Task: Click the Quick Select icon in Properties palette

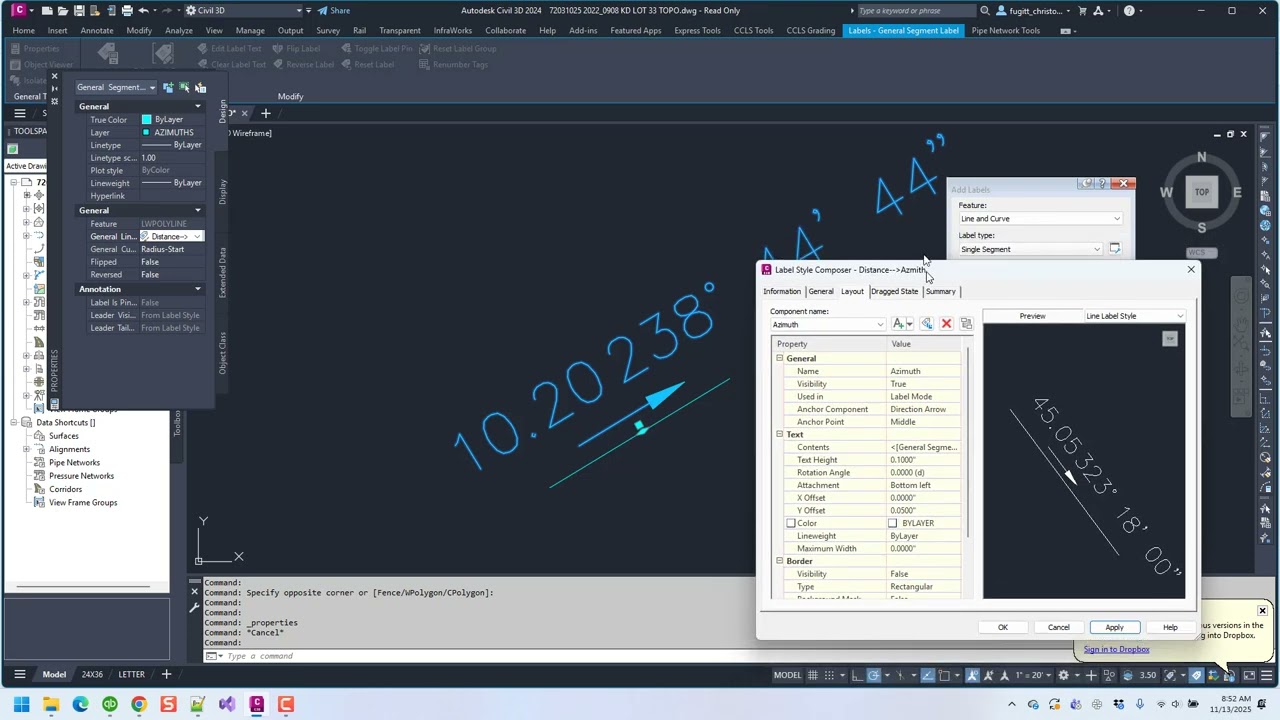Action: click(x=200, y=87)
